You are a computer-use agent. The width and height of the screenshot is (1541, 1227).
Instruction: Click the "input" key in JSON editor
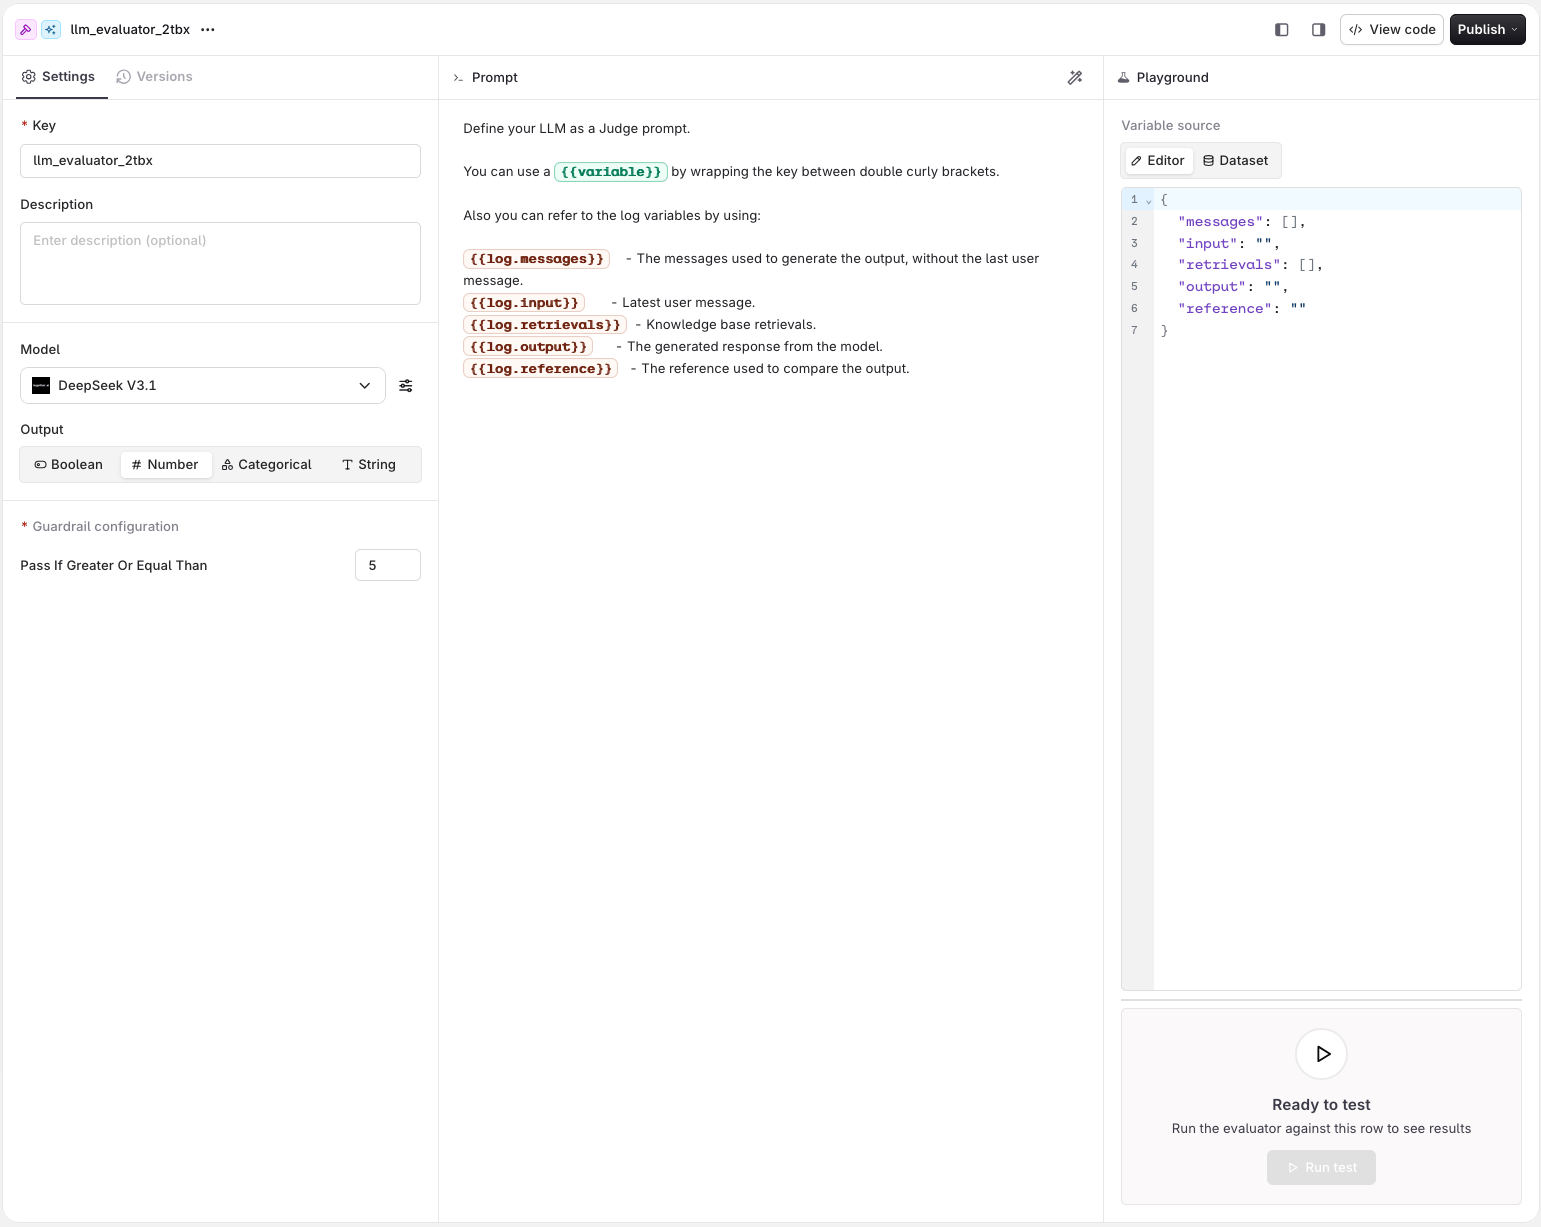click(1208, 244)
